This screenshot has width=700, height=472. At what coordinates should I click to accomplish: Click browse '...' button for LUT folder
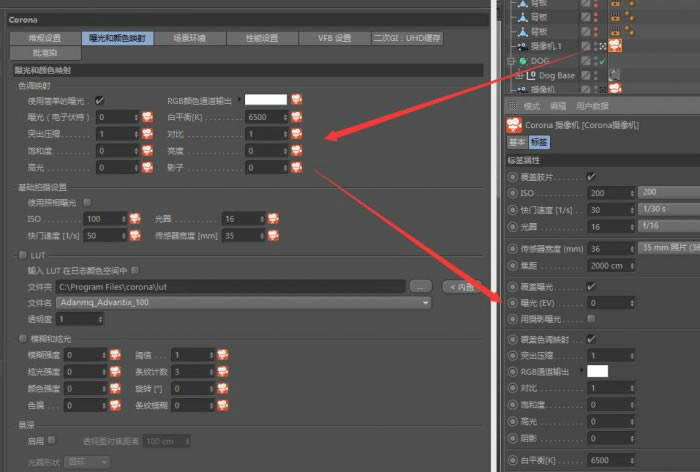pos(421,287)
